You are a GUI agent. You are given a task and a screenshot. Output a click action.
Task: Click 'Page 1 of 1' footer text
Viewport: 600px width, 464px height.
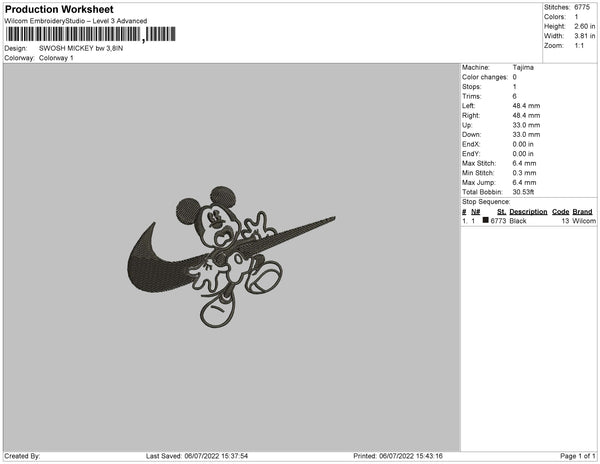click(578, 456)
